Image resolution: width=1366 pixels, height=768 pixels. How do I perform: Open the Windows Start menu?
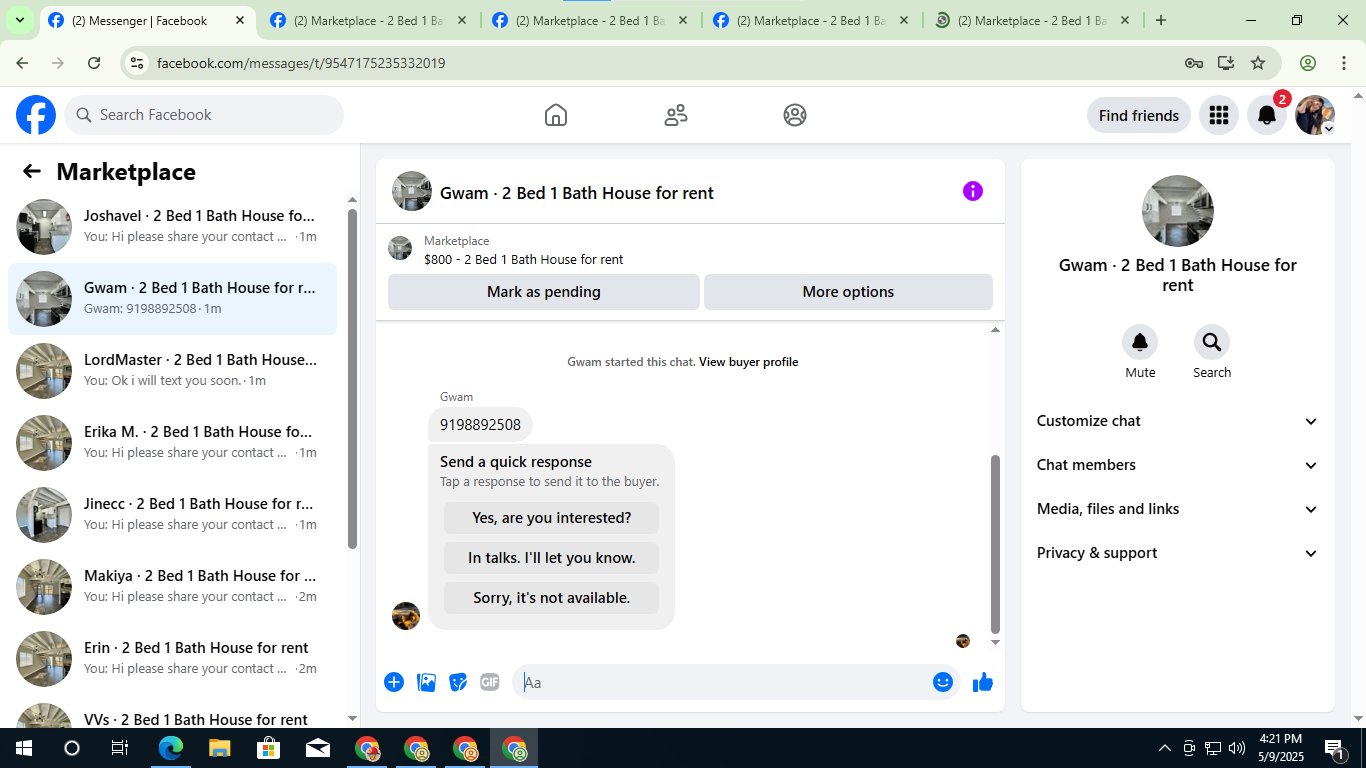[23, 748]
